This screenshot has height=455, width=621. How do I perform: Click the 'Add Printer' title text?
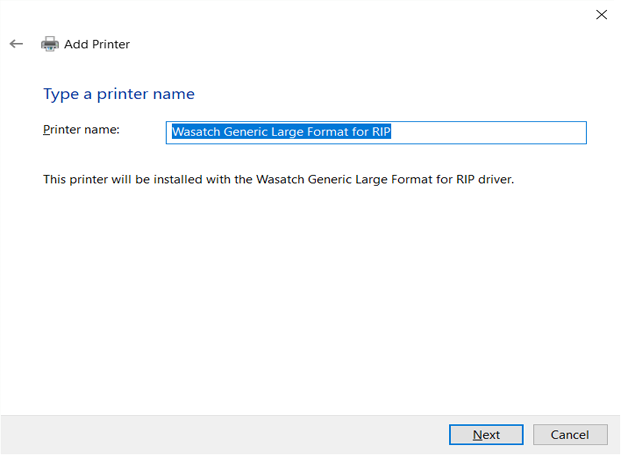[x=97, y=44]
